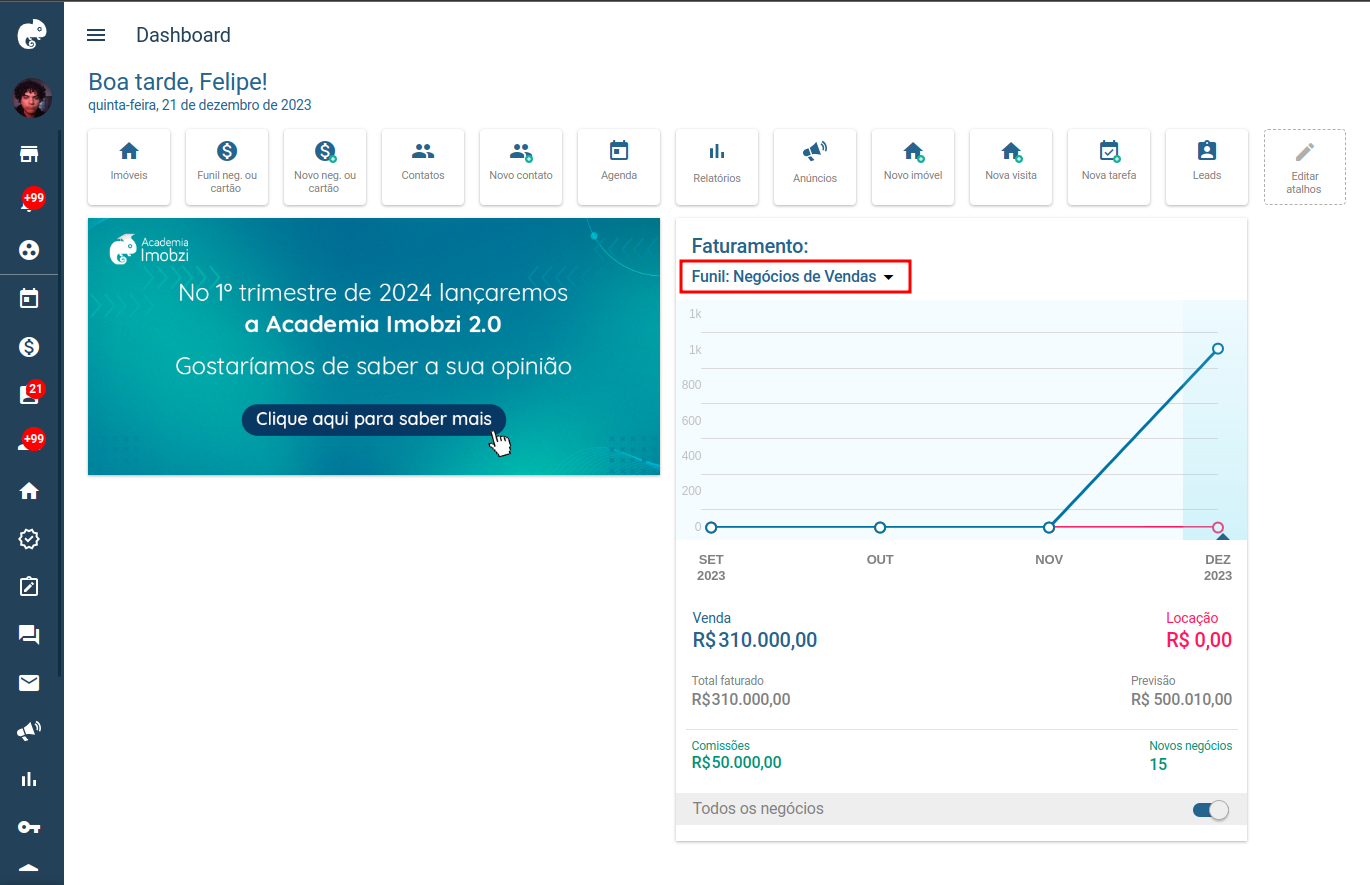Click the Locação value R$ 0,00
The image size is (1370, 885).
[x=1199, y=640]
